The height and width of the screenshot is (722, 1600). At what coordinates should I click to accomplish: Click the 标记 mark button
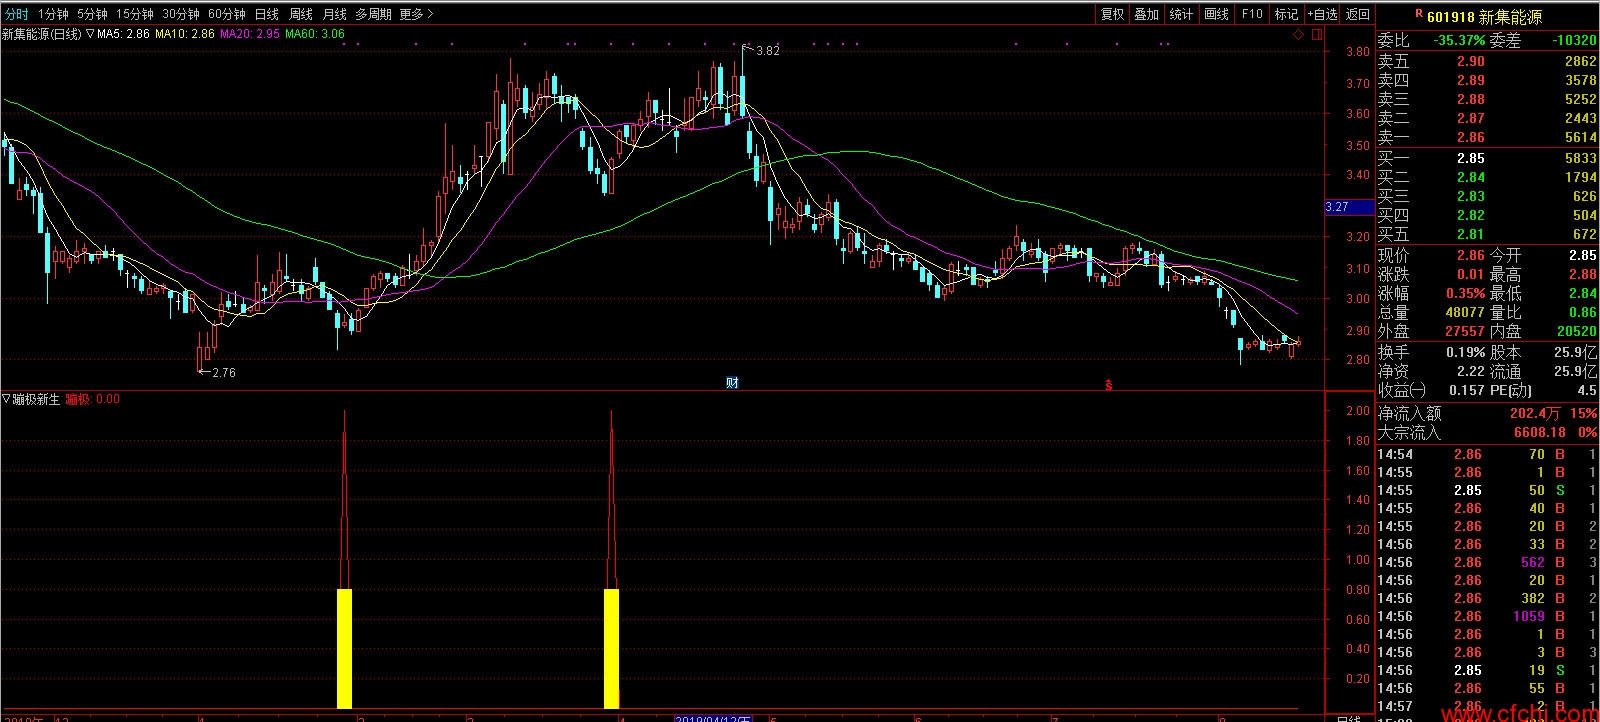(1286, 14)
